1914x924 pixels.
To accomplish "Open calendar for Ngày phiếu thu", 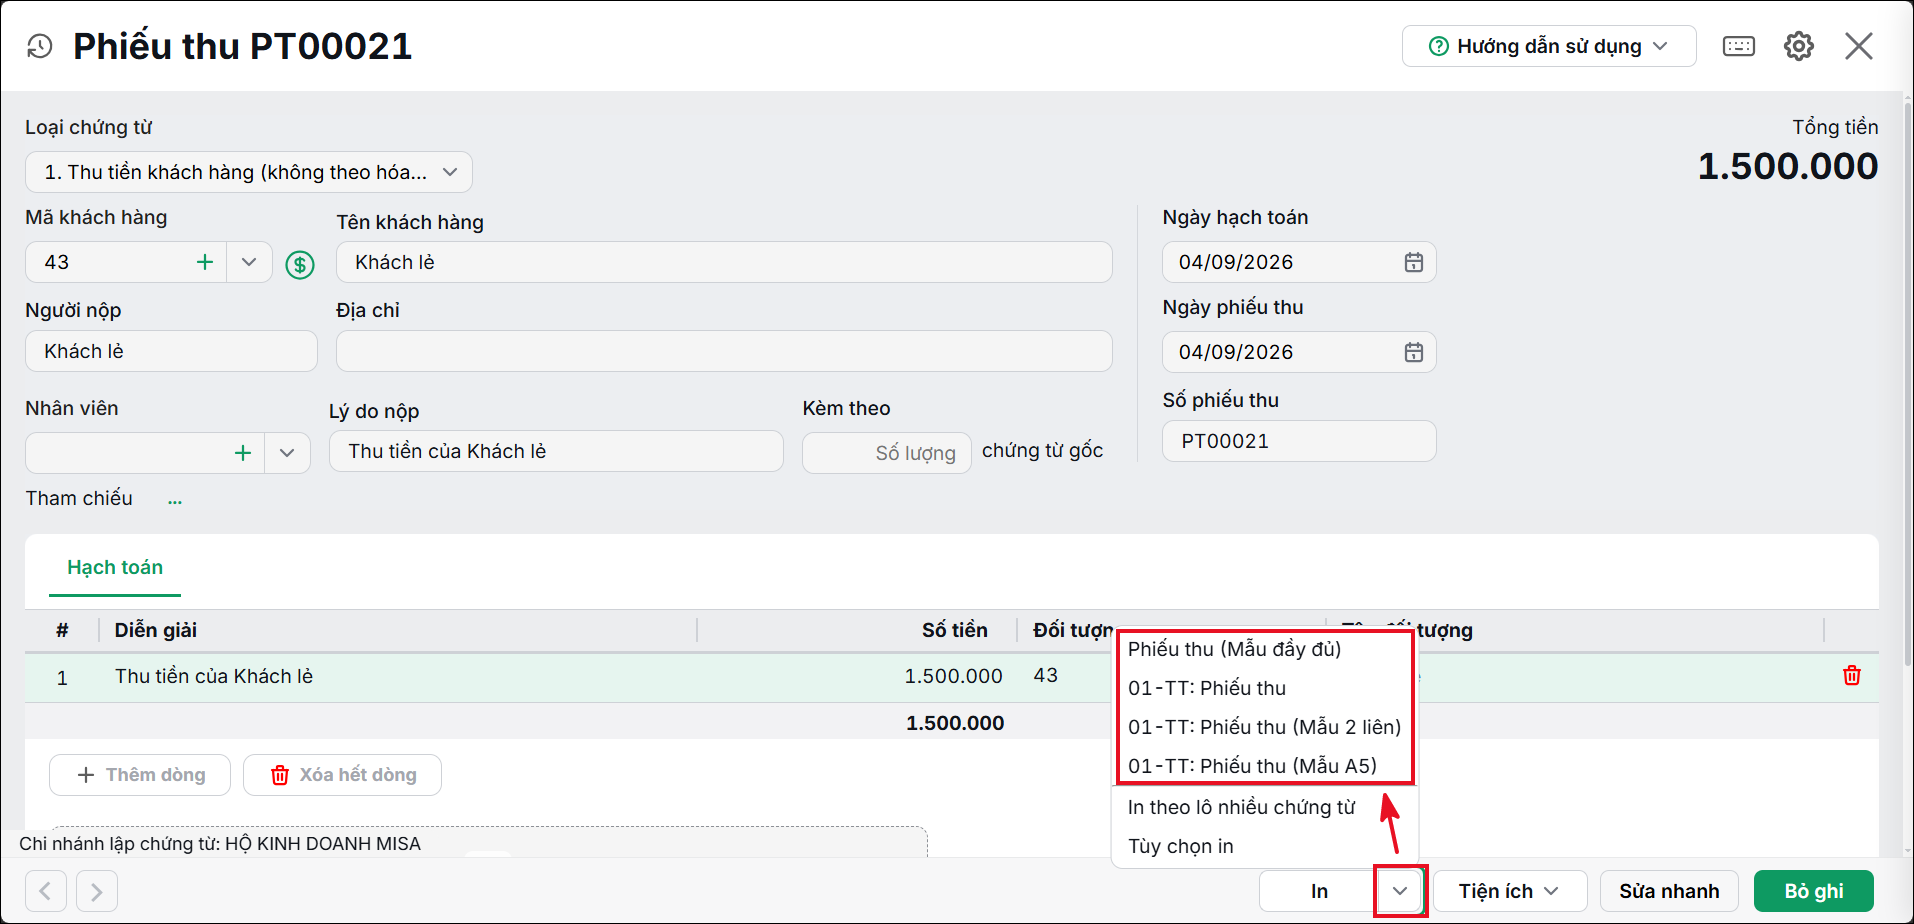I will (1413, 352).
